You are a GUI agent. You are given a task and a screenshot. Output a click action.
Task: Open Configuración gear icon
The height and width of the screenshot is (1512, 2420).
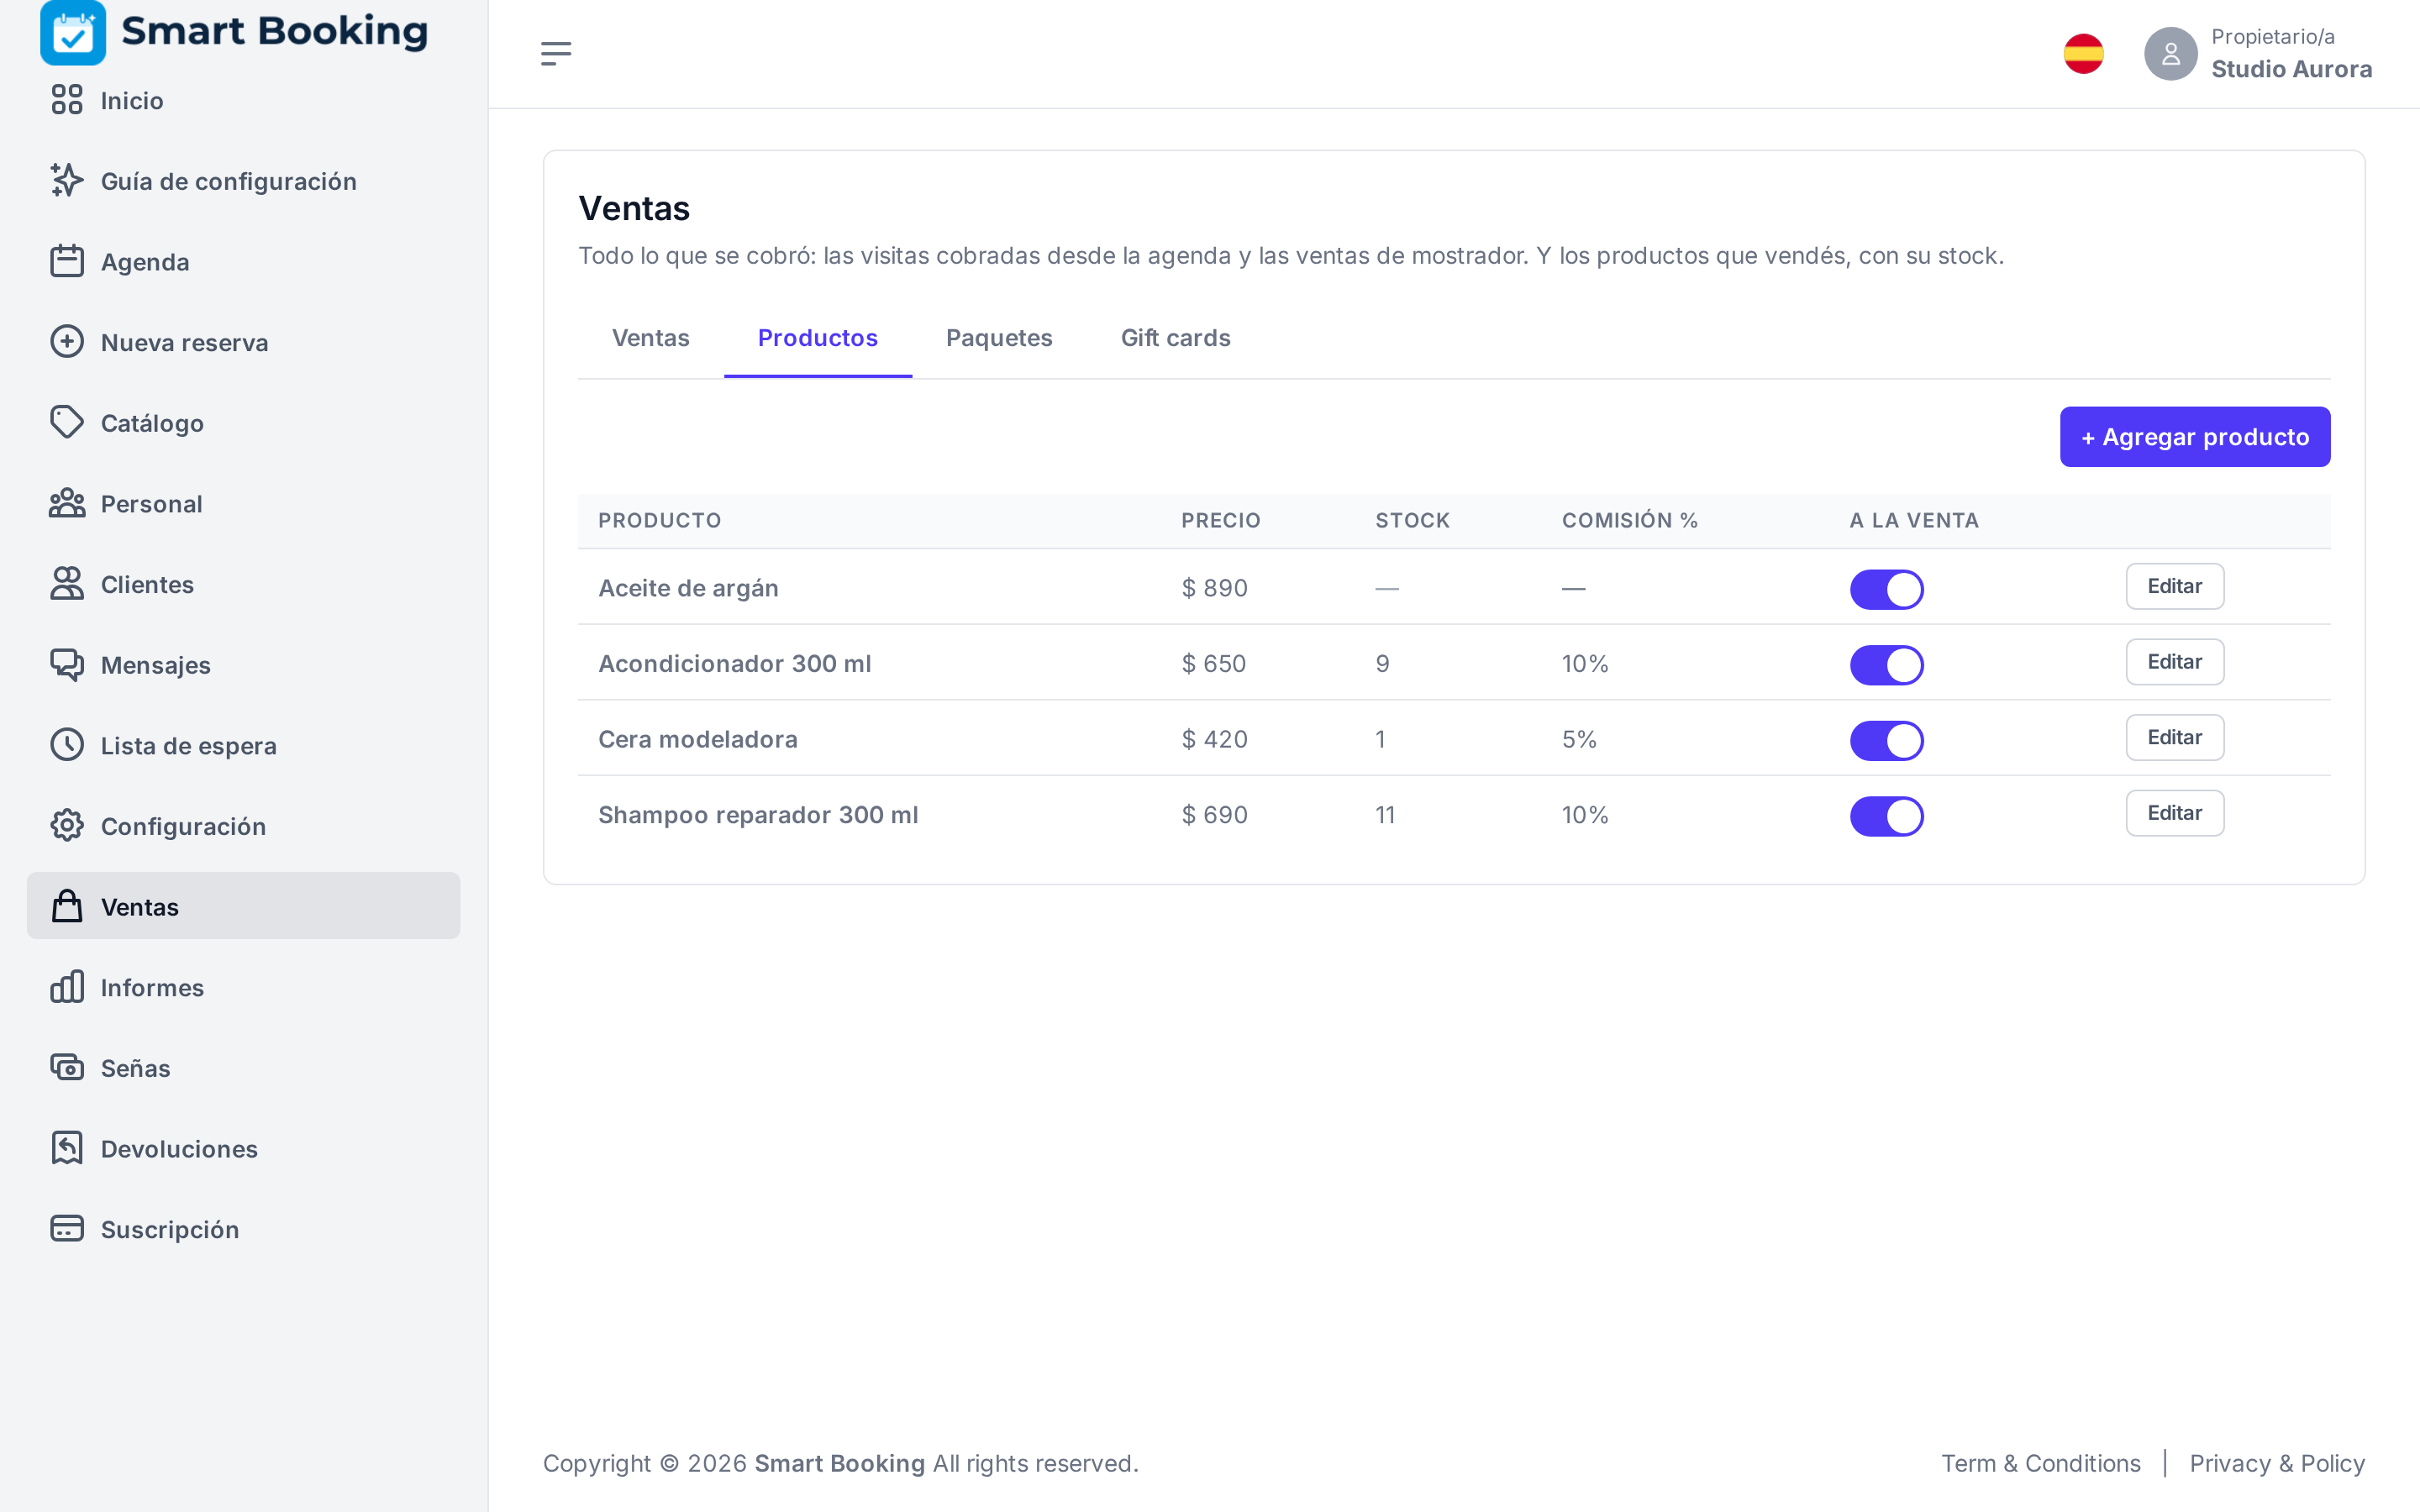(x=67, y=826)
